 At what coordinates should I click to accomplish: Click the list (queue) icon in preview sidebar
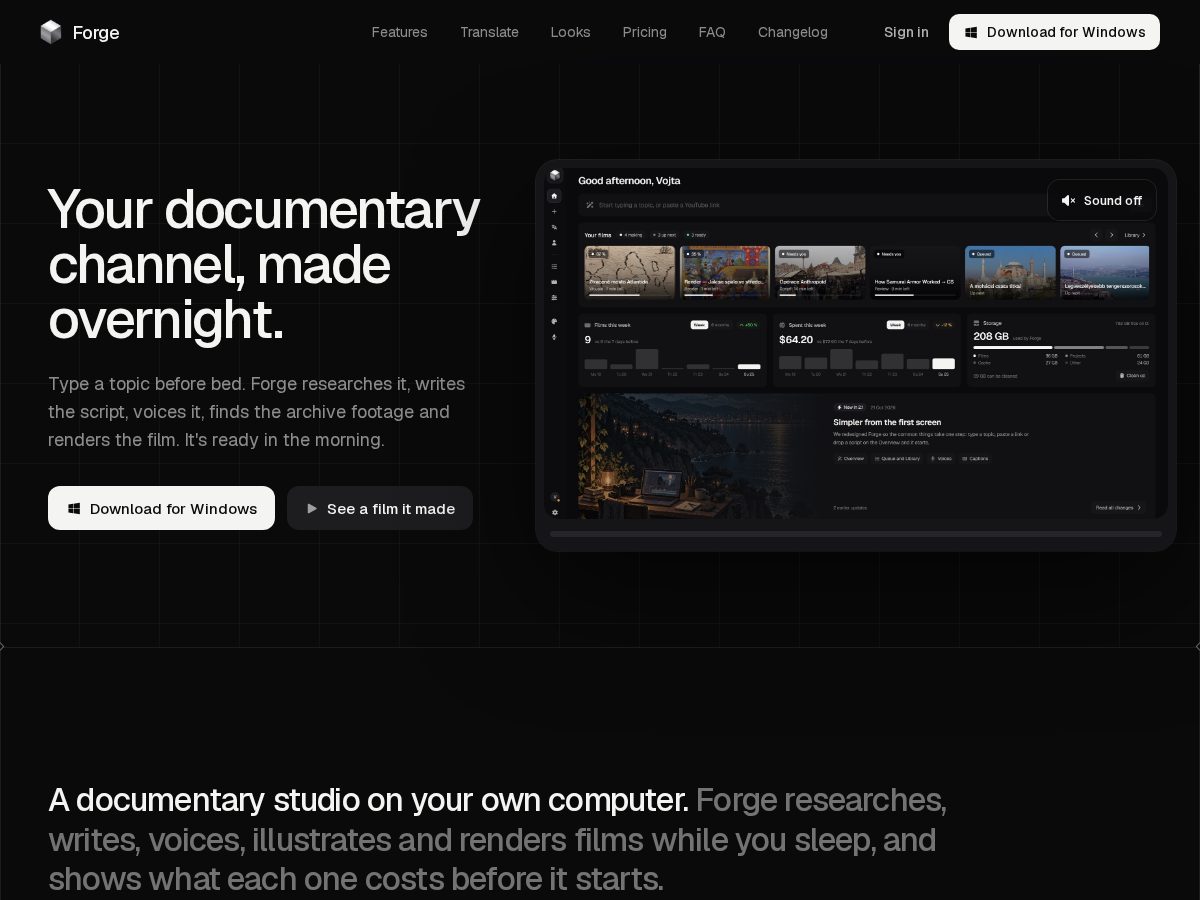point(554,267)
